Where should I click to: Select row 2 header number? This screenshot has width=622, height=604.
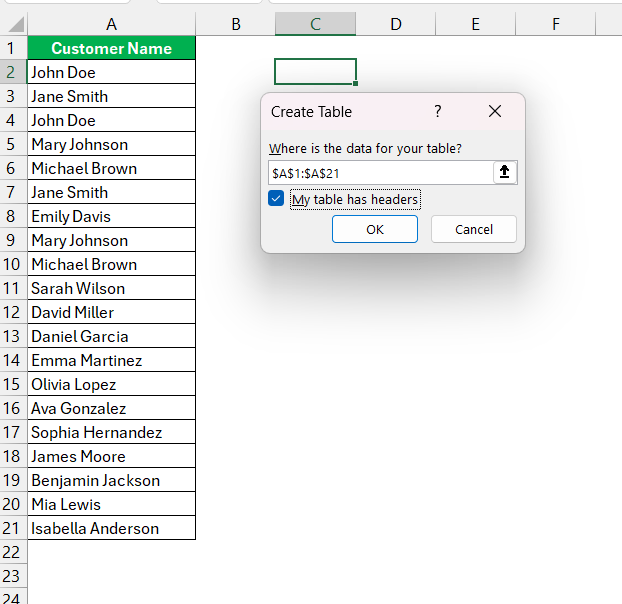[x=13, y=72]
